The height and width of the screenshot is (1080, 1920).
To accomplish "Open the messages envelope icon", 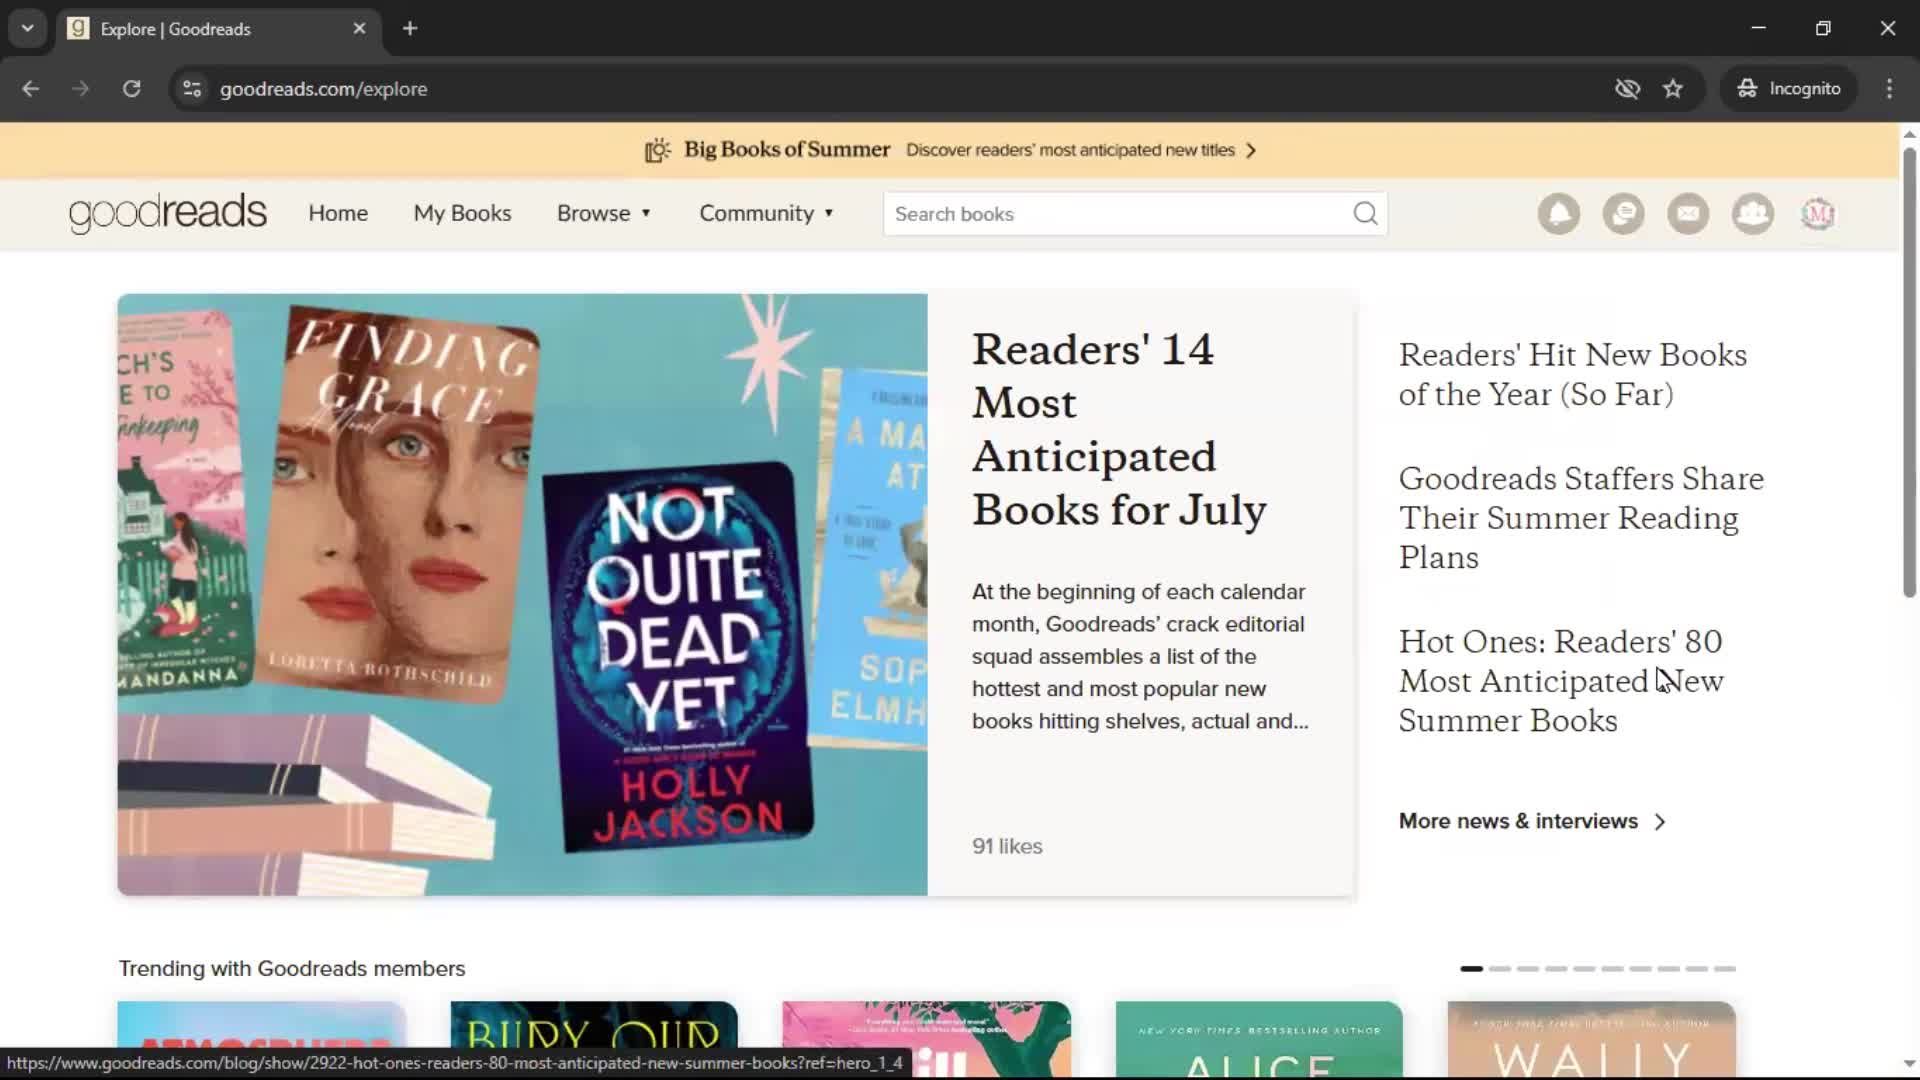I will pyautogui.click(x=1688, y=214).
